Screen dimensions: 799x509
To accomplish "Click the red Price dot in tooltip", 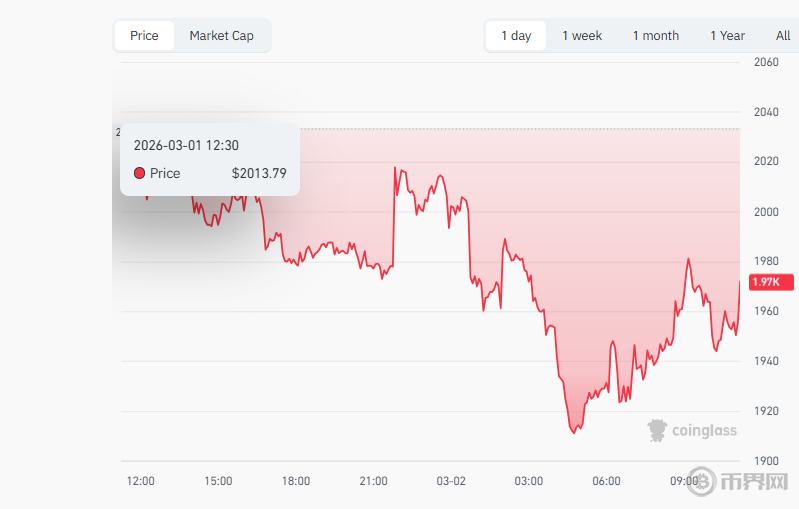I will (x=139, y=173).
